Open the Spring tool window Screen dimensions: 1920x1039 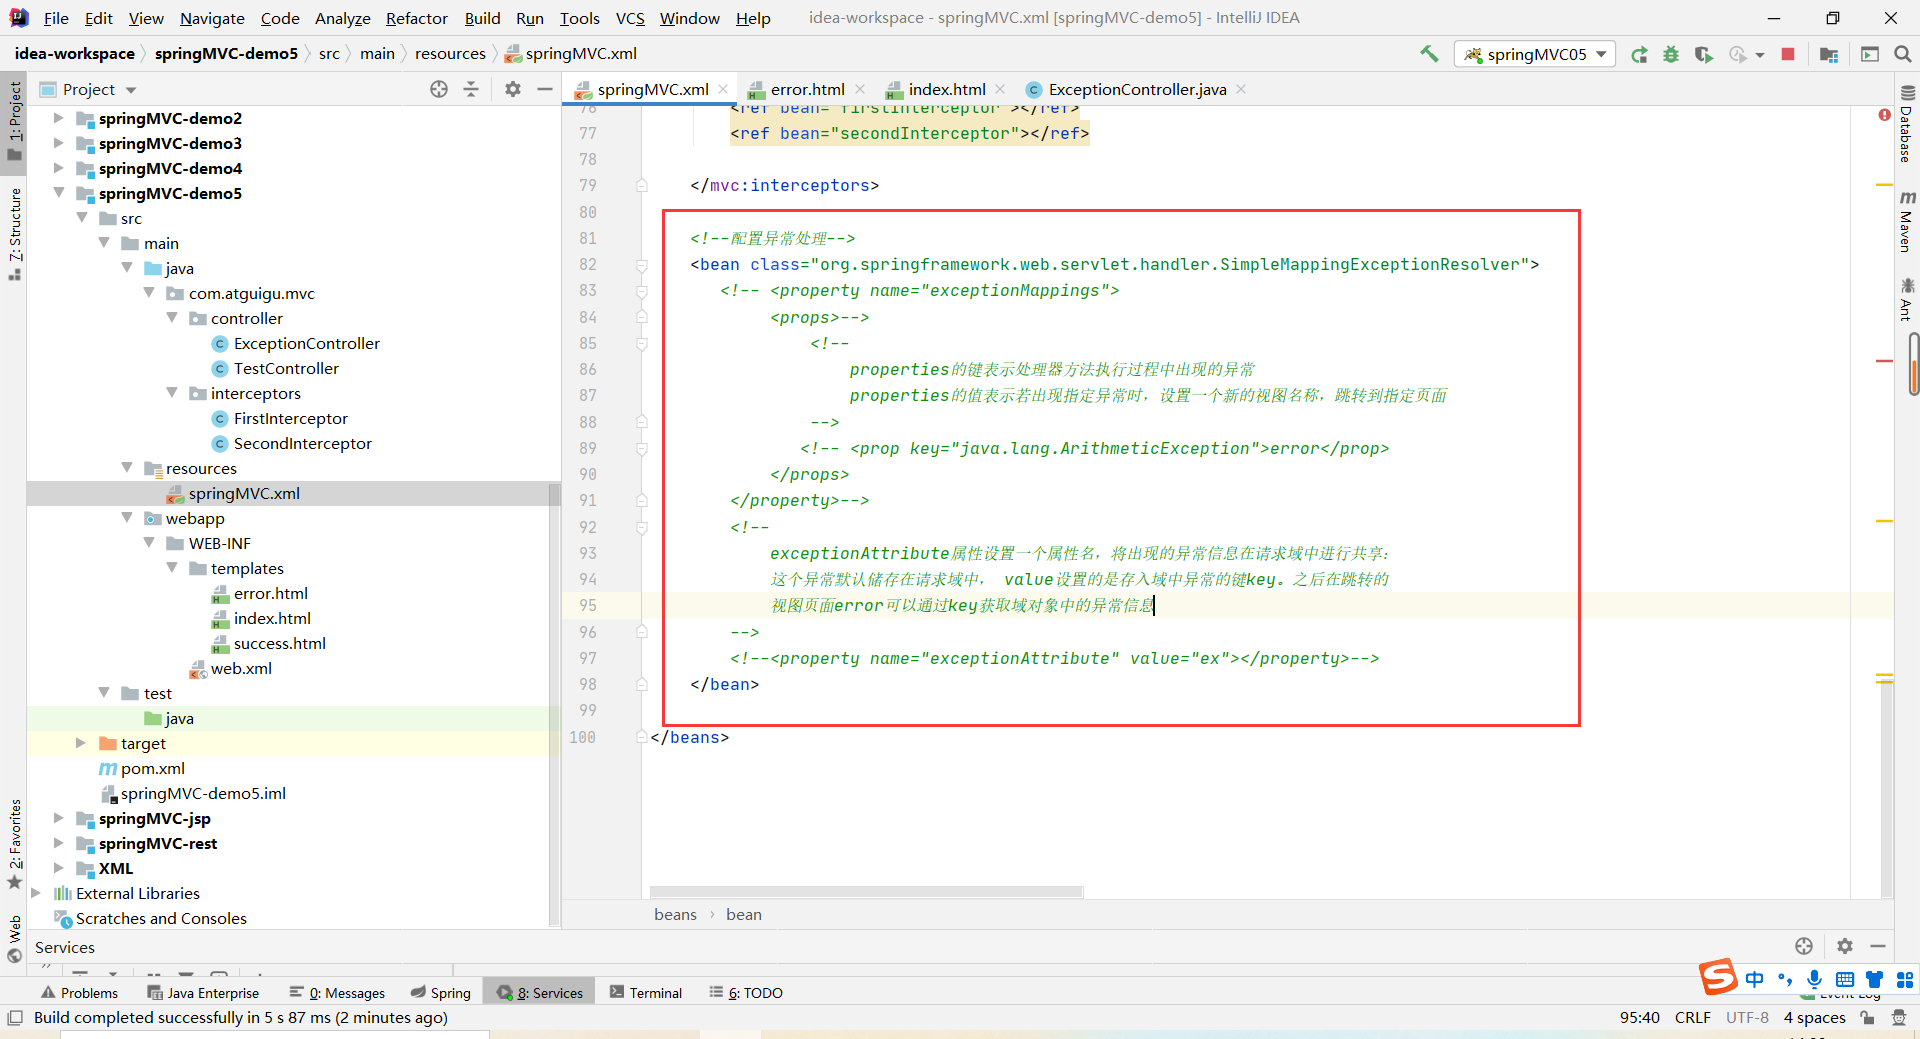point(441,992)
